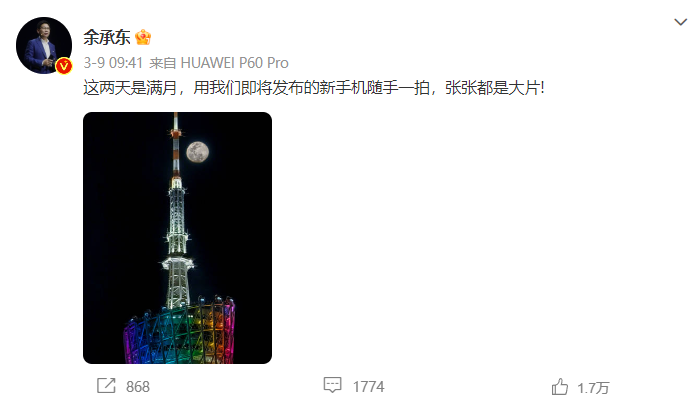
Task: Click the repost share arrow icon
Action: point(106,385)
